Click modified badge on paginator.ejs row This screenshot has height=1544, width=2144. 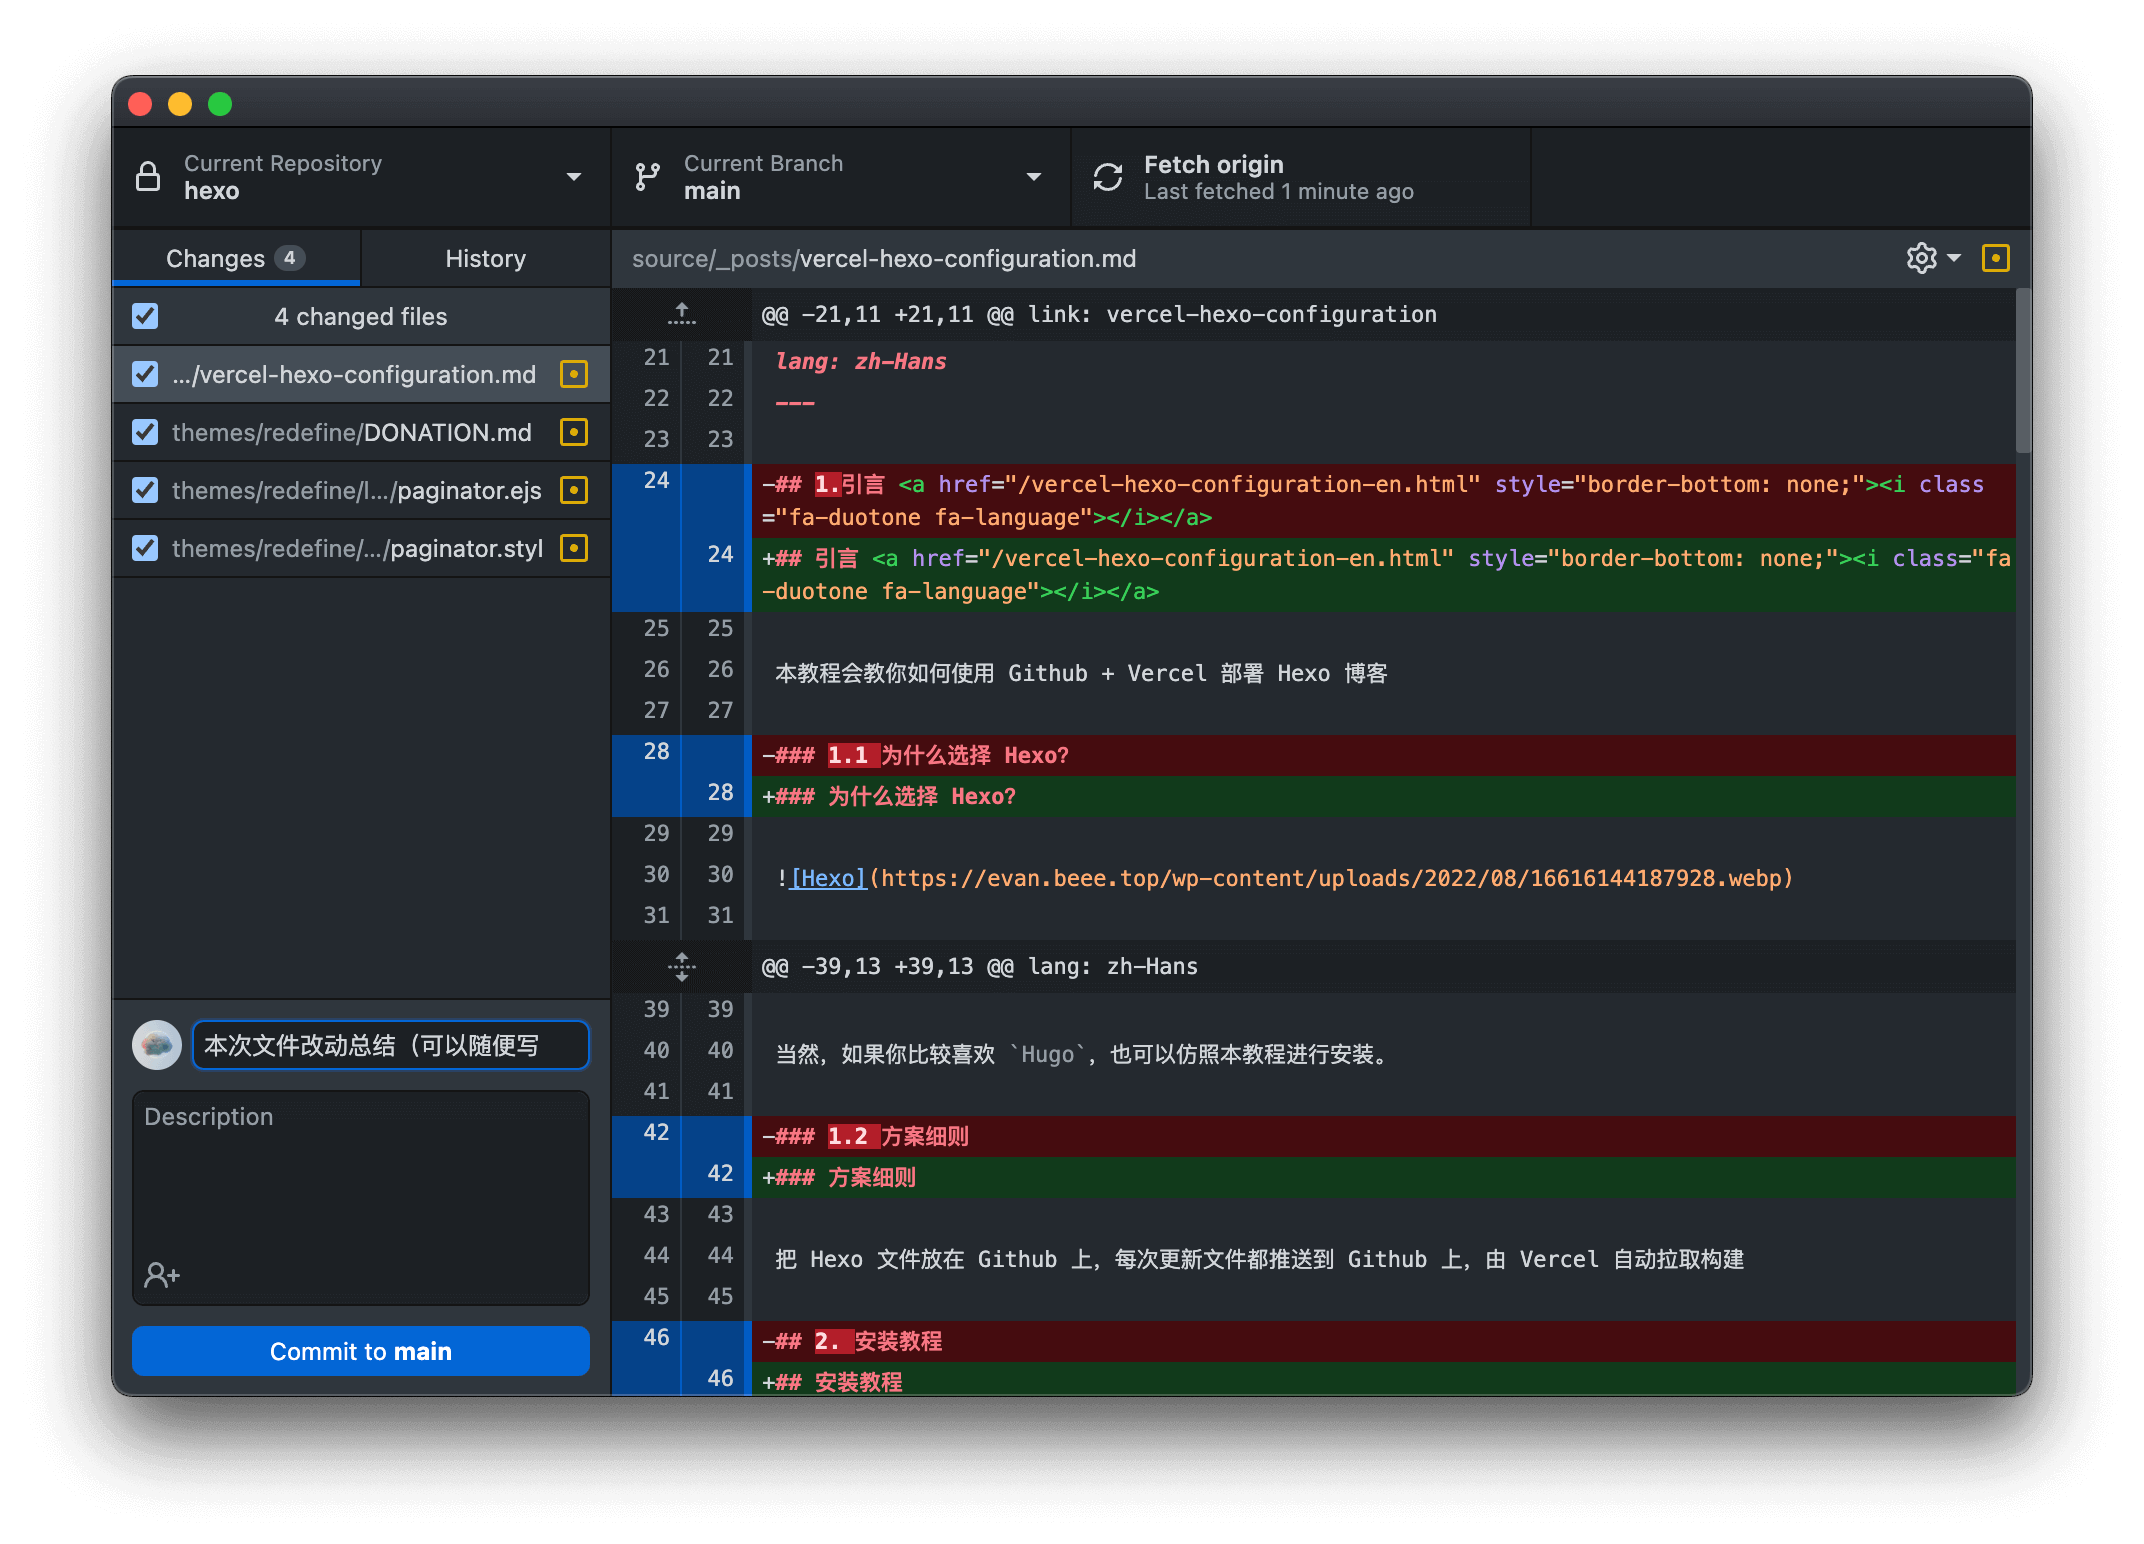point(574,490)
